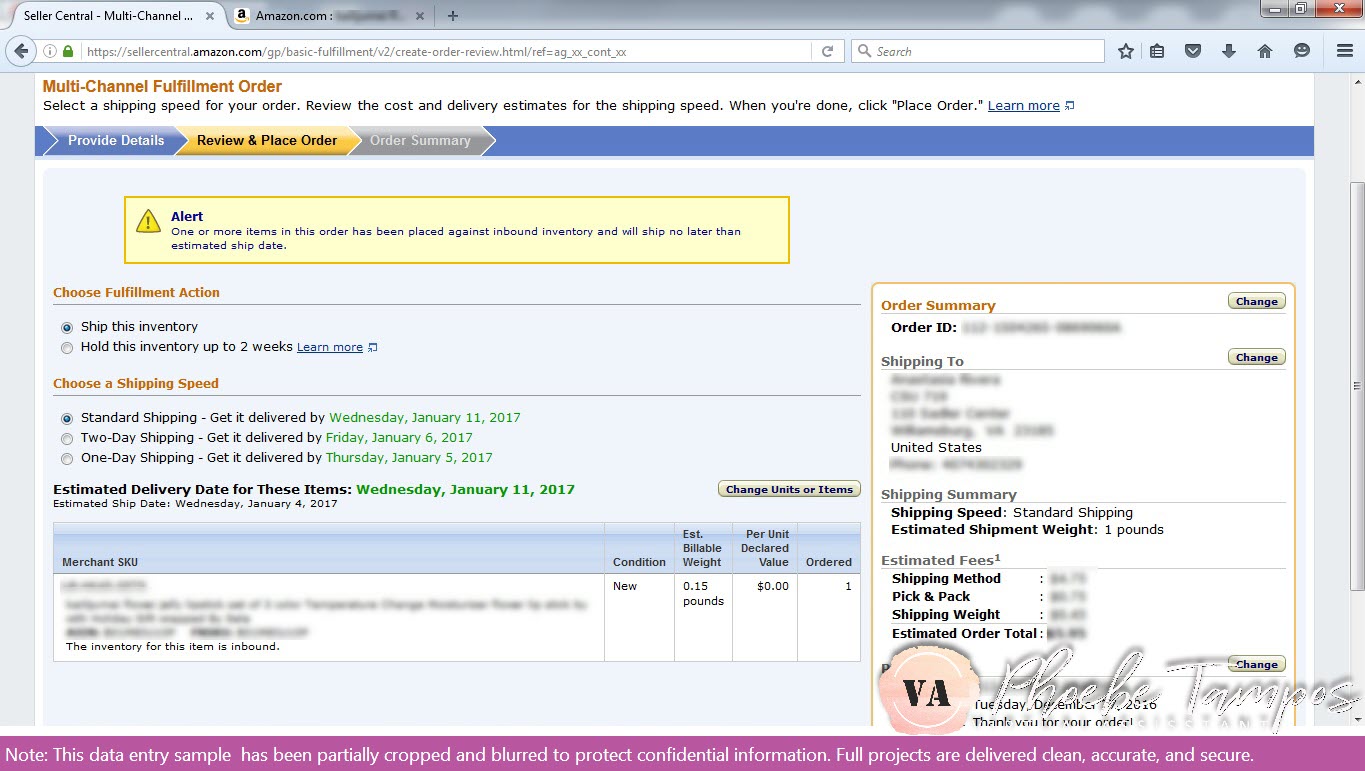Select Two-Day Shipping delivery option
This screenshot has height=771, width=1365.
click(67, 438)
